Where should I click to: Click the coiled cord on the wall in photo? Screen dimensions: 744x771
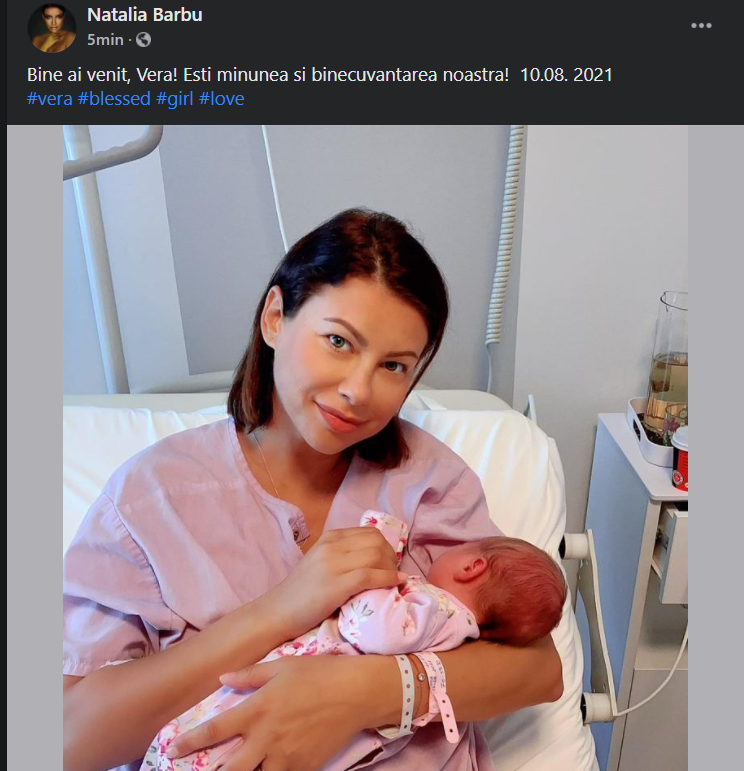click(x=505, y=236)
